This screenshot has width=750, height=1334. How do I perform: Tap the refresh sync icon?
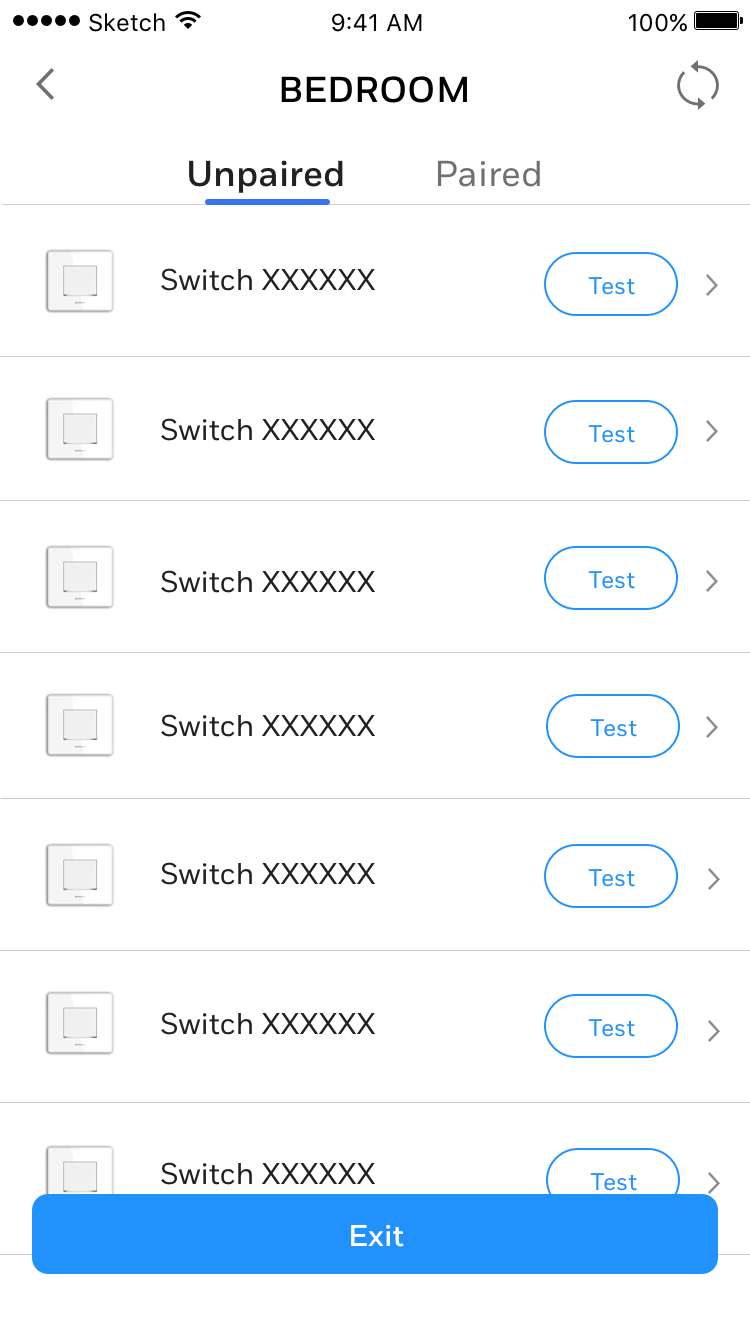(x=697, y=86)
